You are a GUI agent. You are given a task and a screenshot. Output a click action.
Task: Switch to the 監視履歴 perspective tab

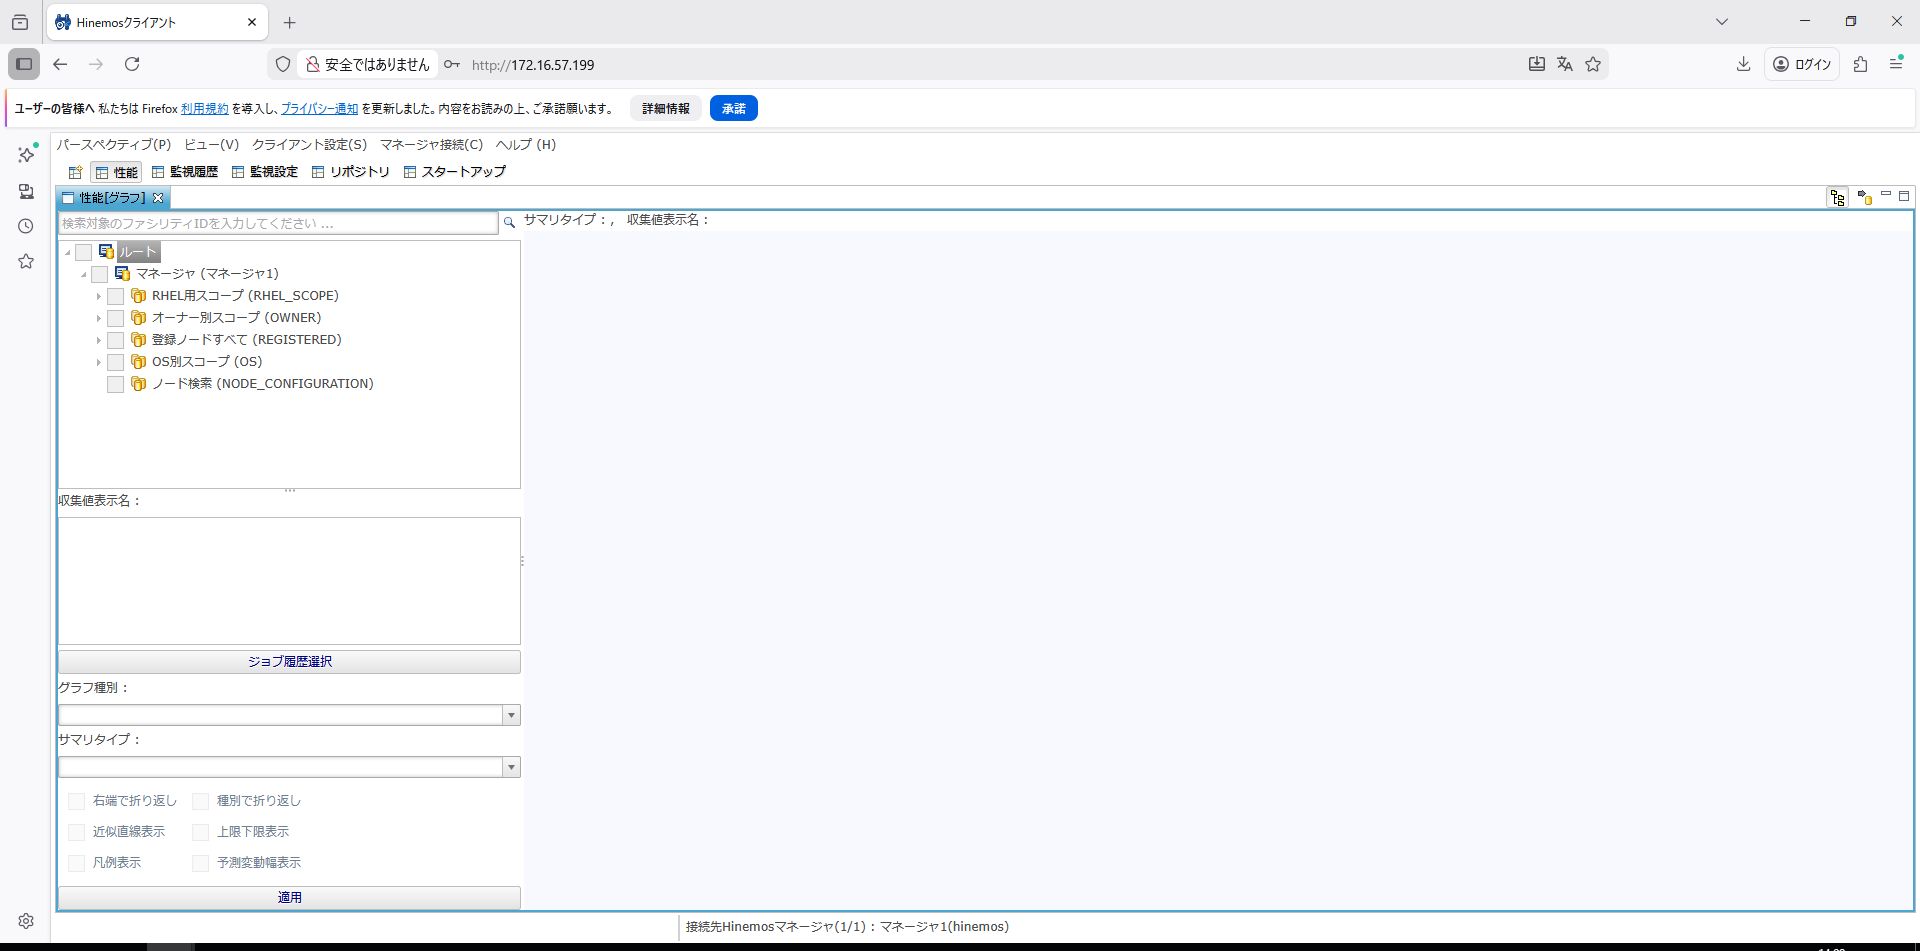[x=185, y=172]
